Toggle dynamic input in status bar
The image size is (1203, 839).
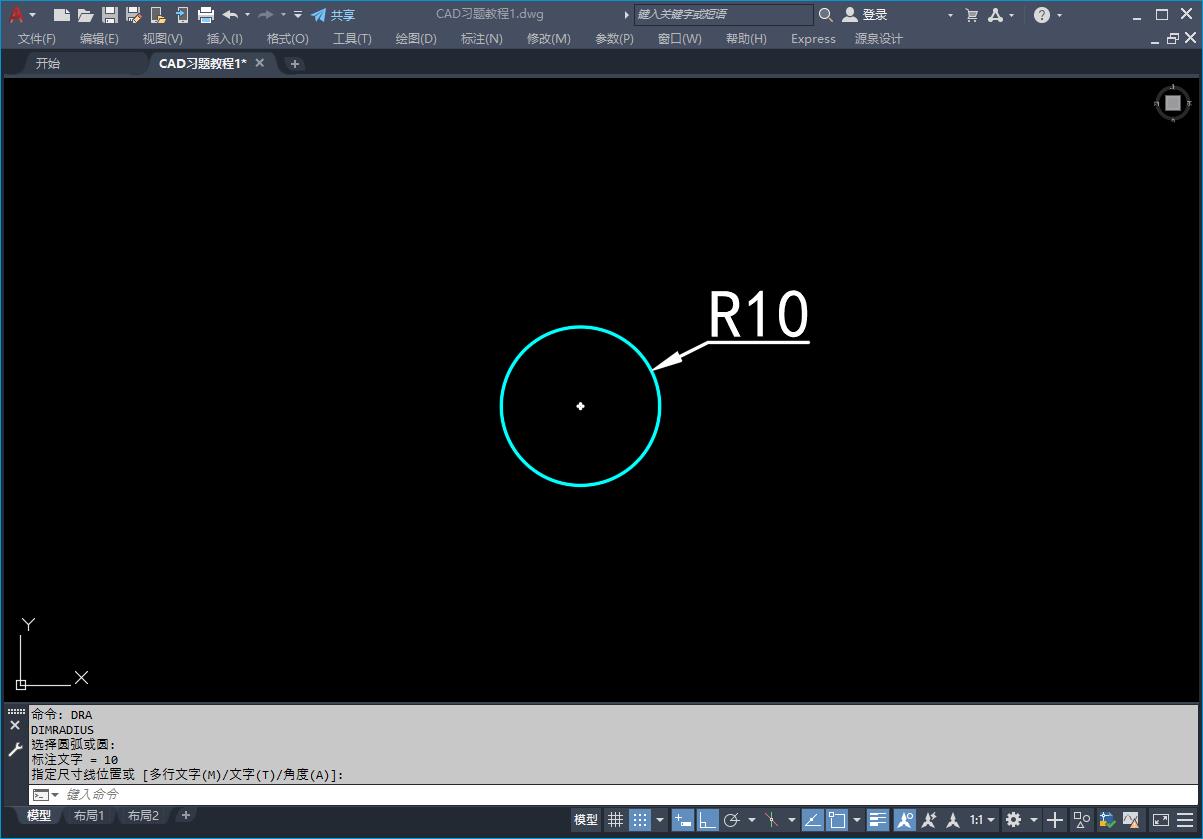[x=683, y=820]
